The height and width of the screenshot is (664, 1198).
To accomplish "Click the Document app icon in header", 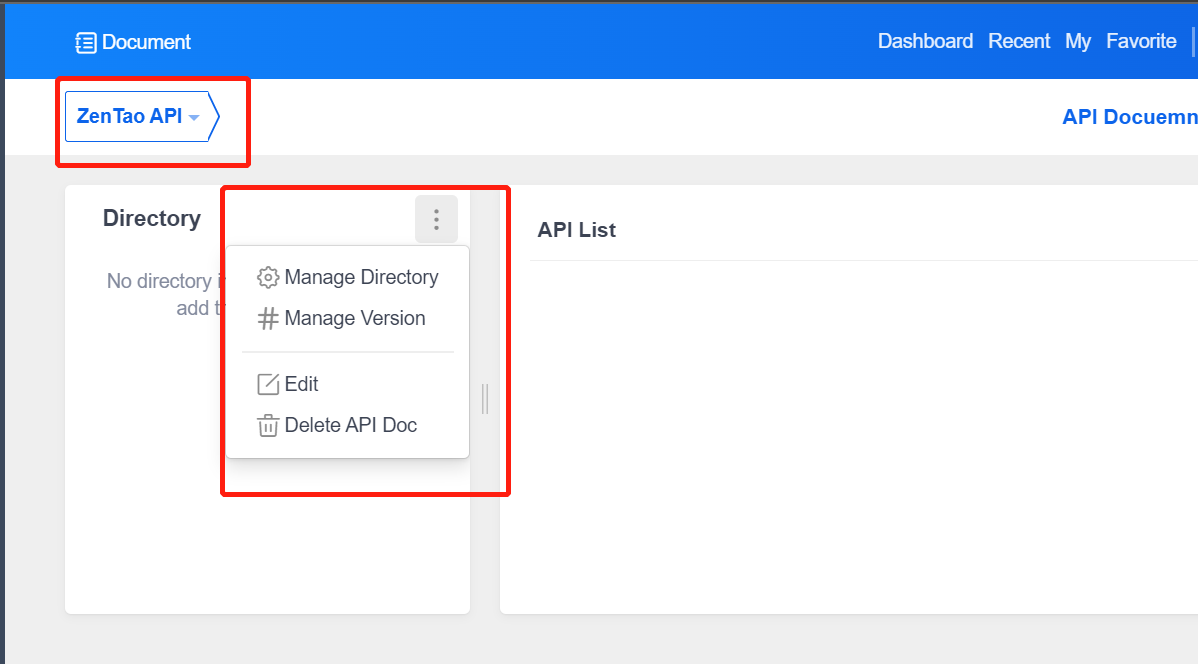I will (86, 43).
